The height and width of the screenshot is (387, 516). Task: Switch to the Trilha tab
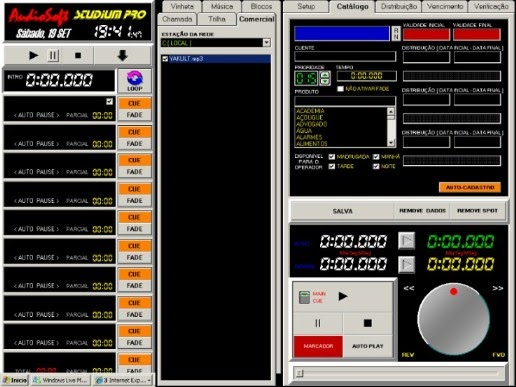[x=217, y=19]
